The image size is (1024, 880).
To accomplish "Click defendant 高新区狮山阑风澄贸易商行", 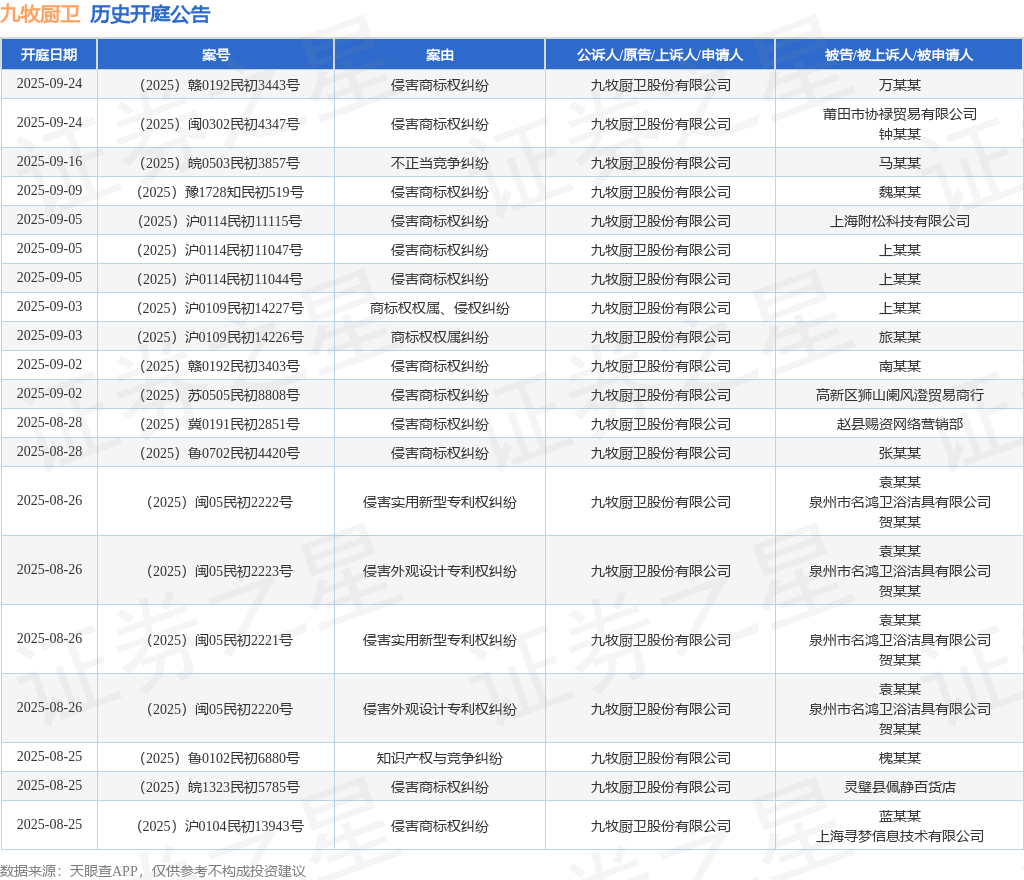I will point(899,396).
